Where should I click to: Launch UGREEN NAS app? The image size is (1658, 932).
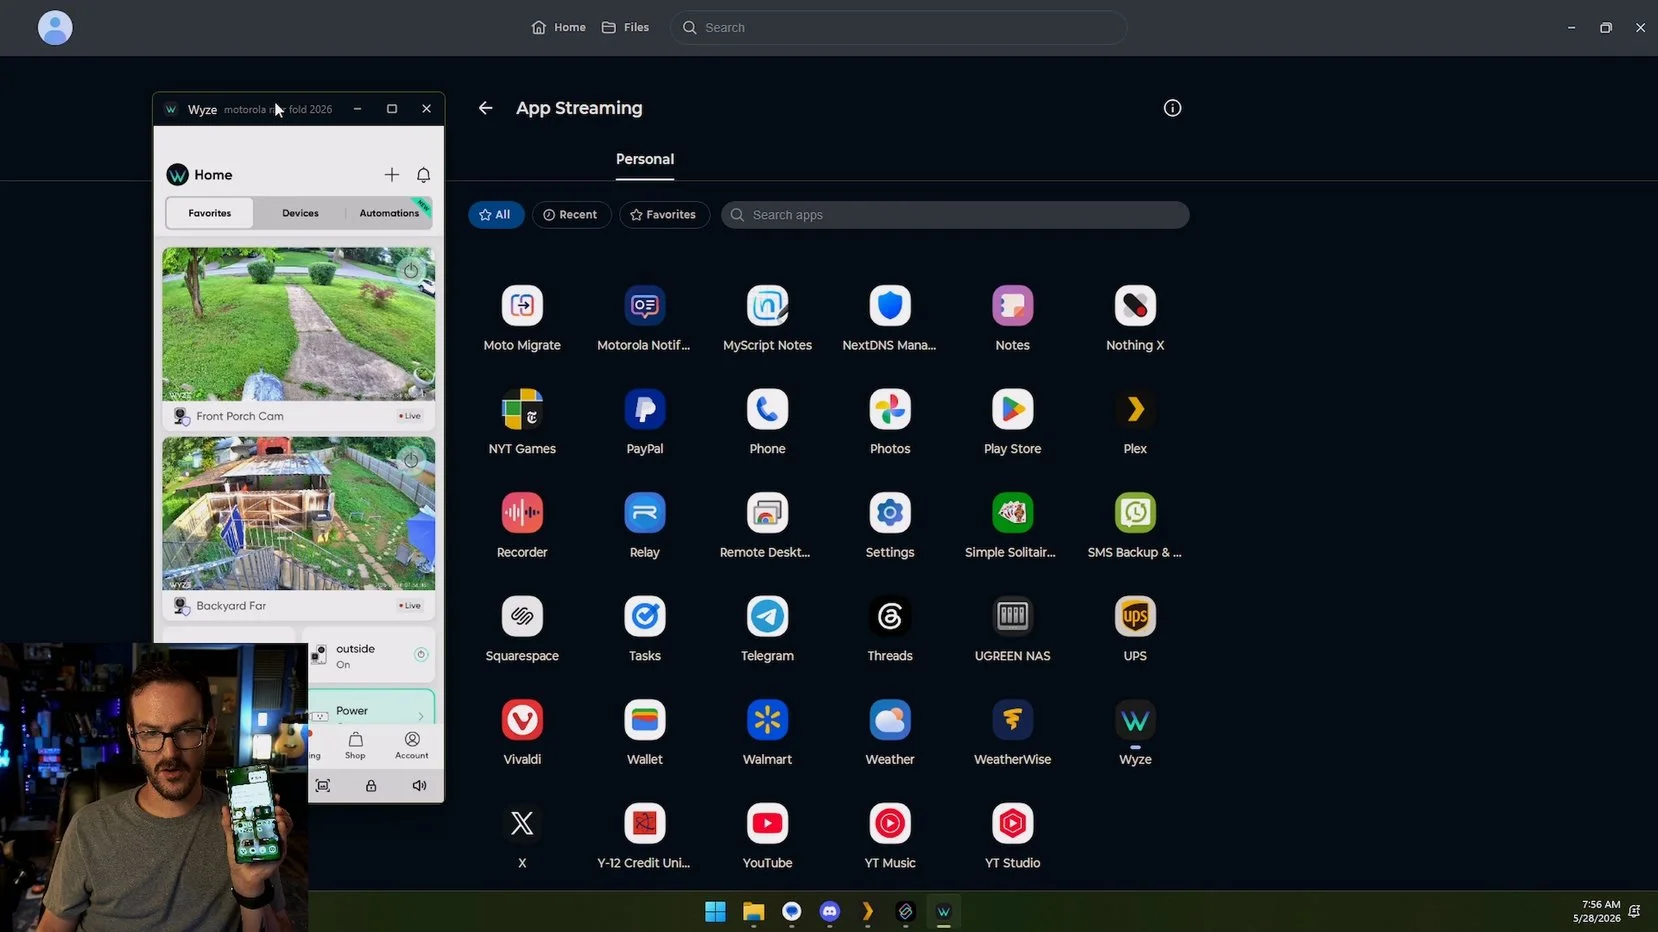click(x=1012, y=616)
